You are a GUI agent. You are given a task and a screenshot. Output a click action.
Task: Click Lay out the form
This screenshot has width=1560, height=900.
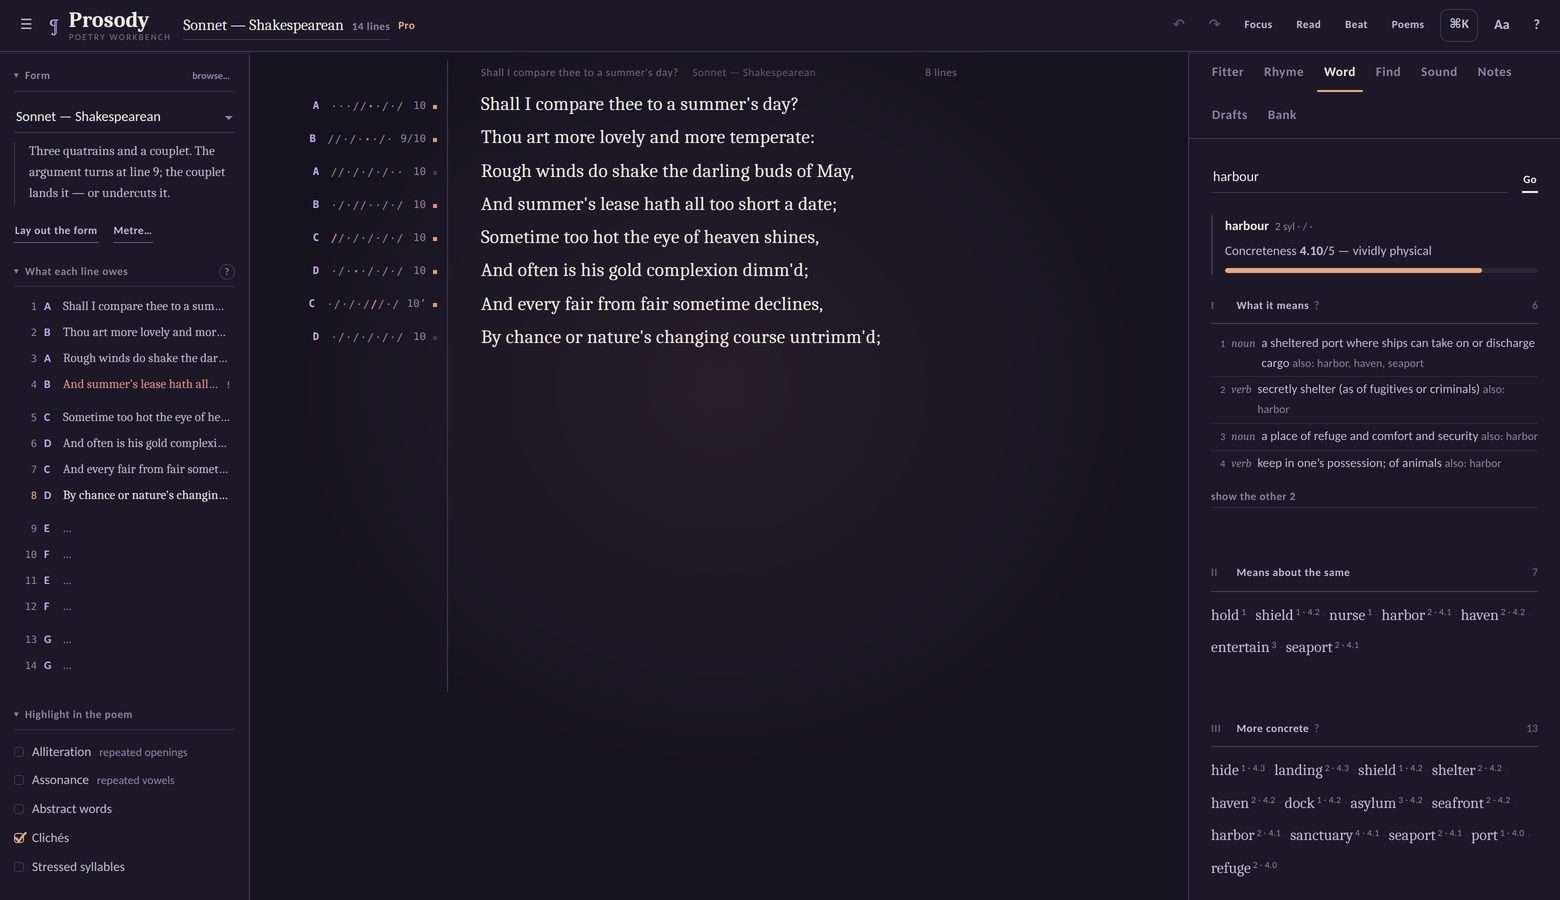(56, 231)
